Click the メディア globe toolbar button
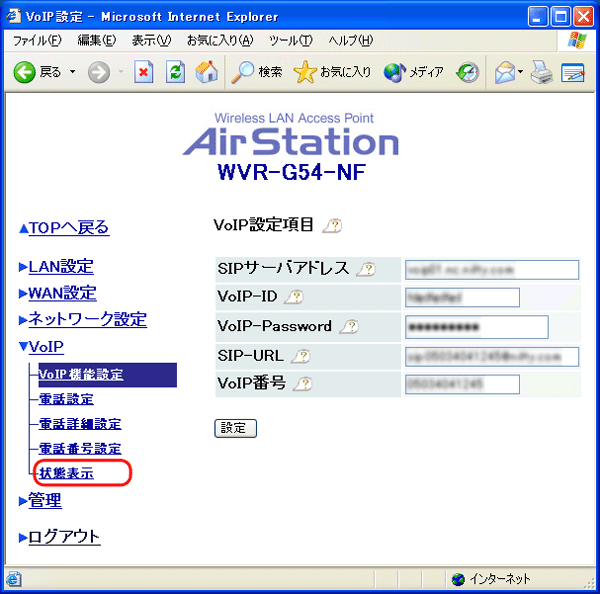Screen dimensions: 600x594 click(x=414, y=72)
